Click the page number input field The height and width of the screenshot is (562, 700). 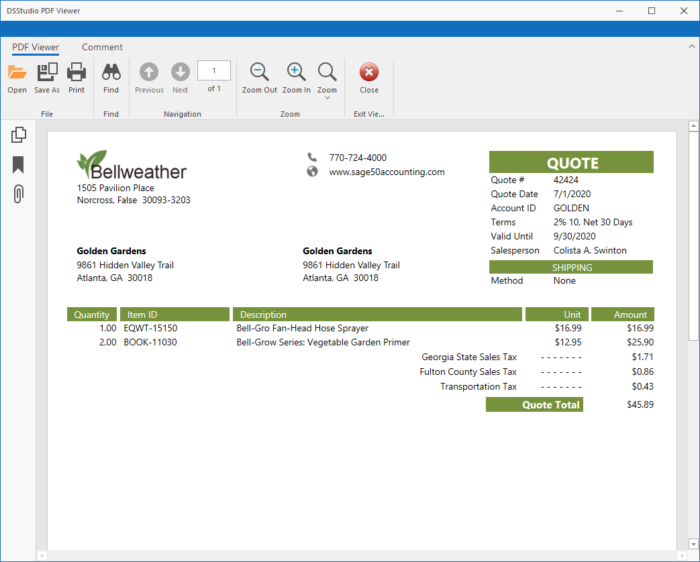tap(214, 71)
